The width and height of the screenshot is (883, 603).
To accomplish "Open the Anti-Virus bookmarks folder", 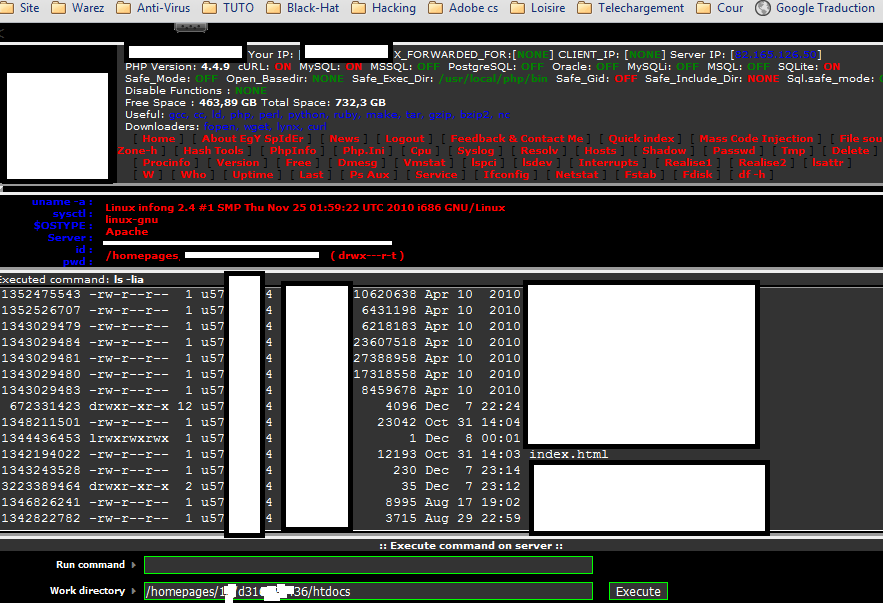I will point(153,8).
